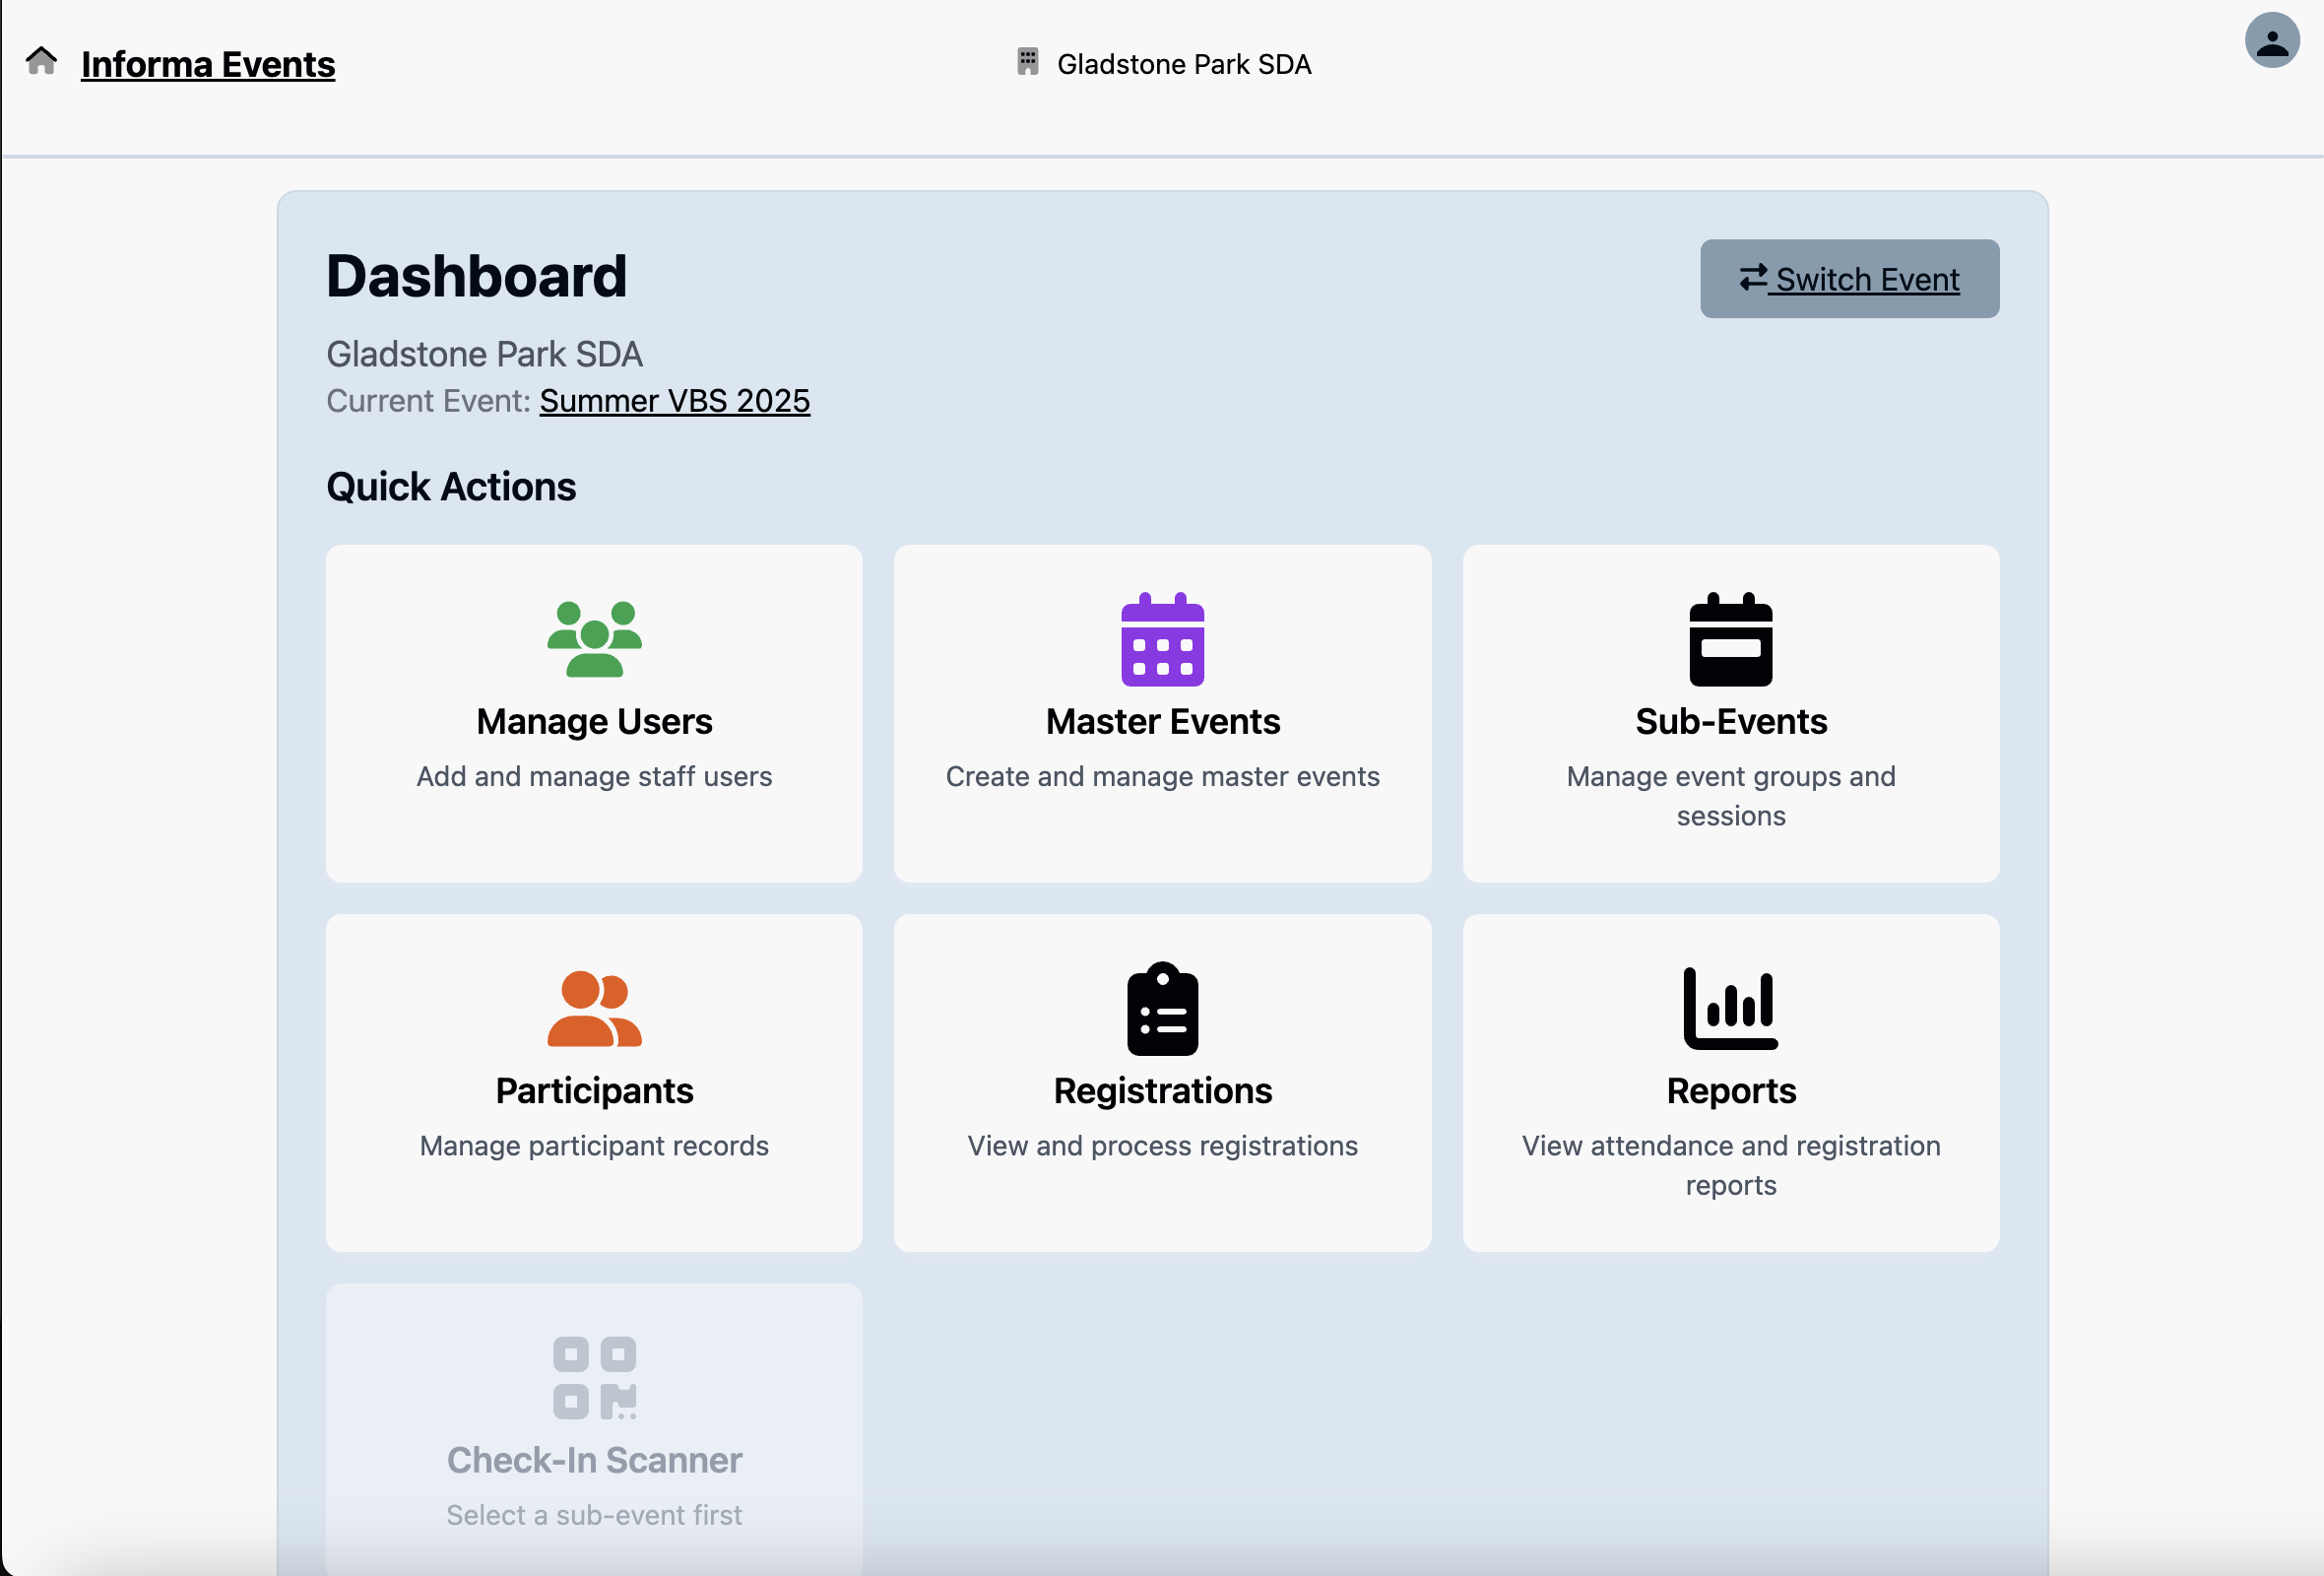This screenshot has width=2324, height=1576.
Task: Select the Participants card heading
Action: 594,1090
